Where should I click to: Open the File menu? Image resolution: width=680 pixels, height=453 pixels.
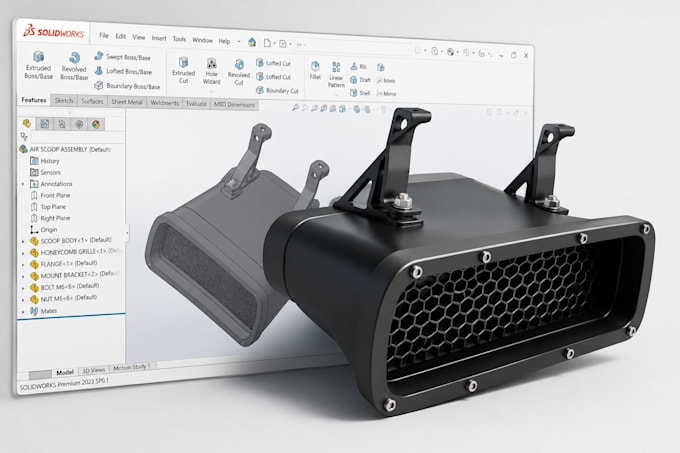pos(104,36)
